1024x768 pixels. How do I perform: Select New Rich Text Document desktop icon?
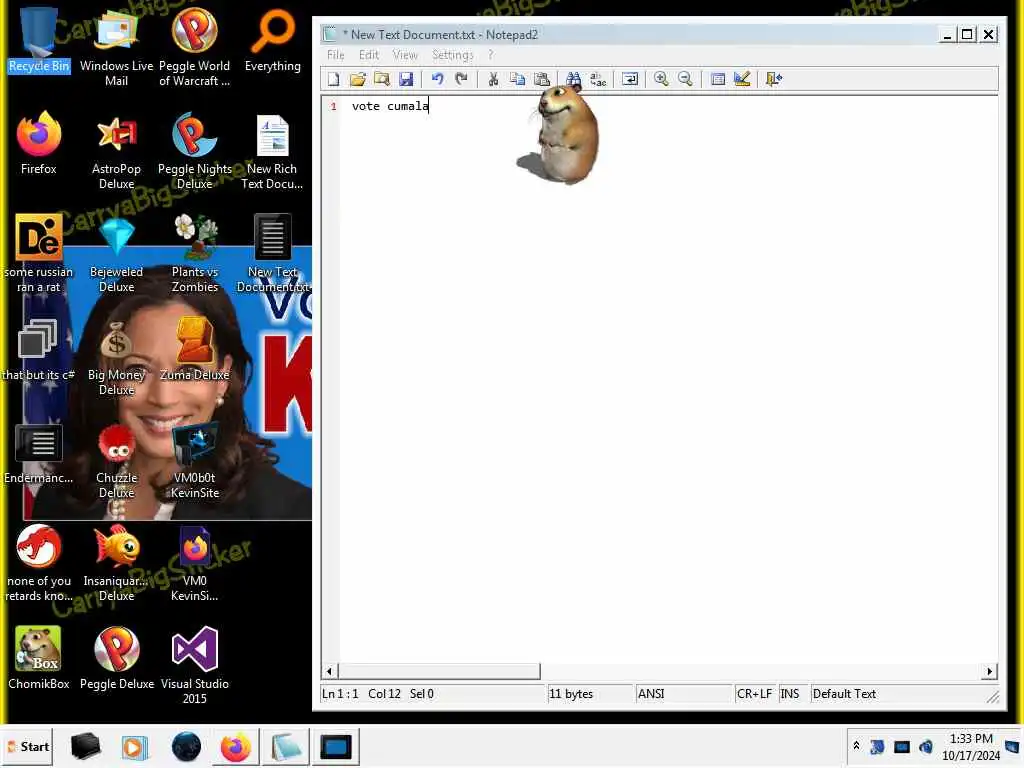(272, 152)
